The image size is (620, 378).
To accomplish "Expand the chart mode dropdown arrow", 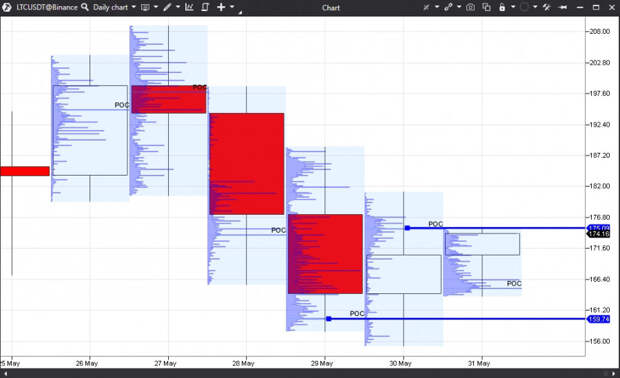I will (x=156, y=7).
